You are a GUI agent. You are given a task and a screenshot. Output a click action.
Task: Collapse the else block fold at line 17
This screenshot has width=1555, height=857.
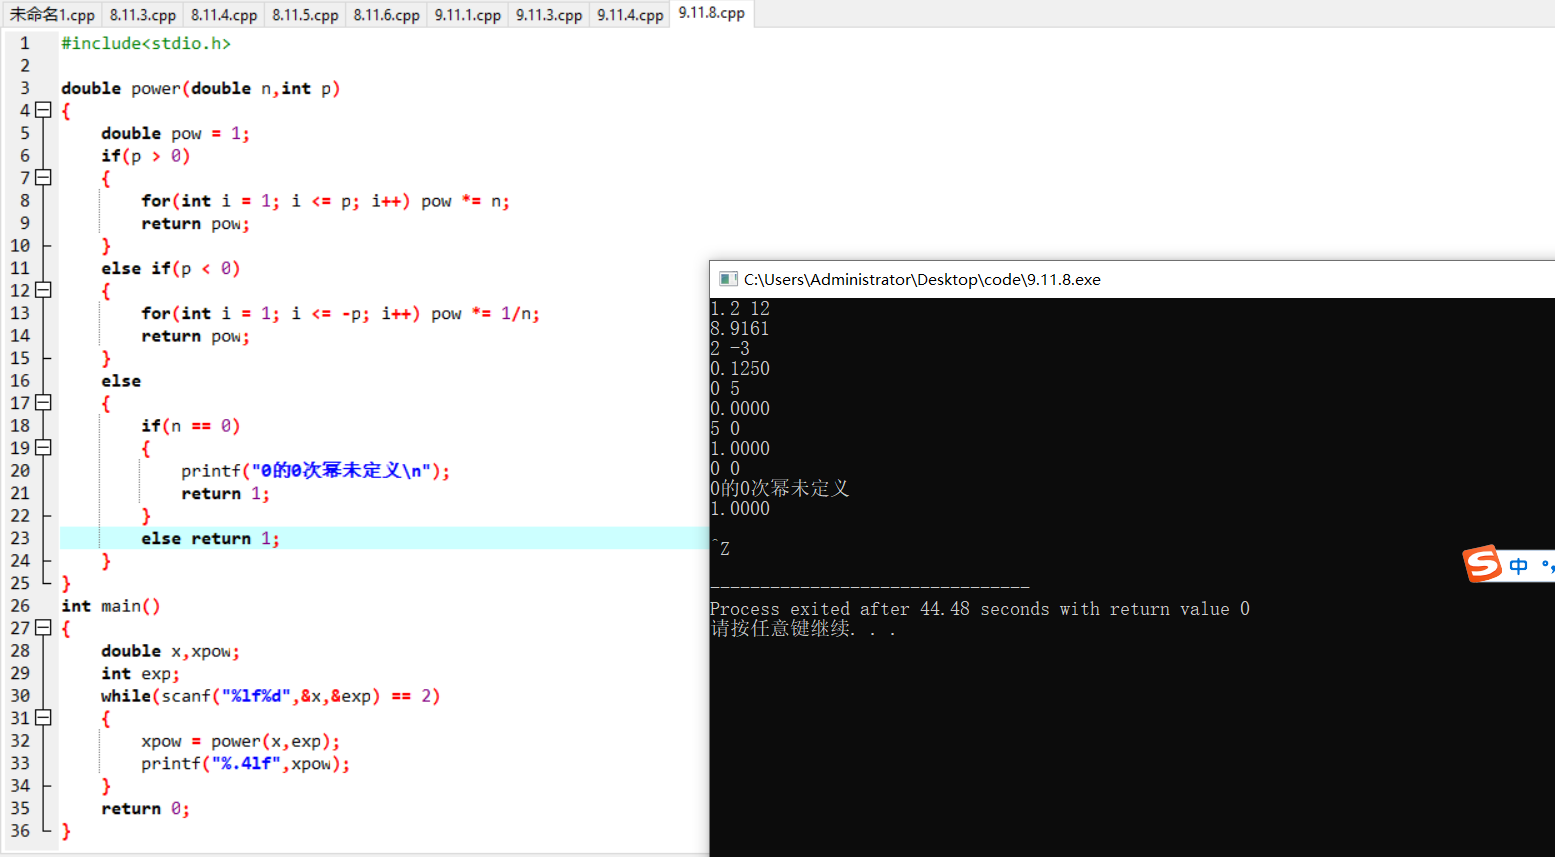[43, 403]
